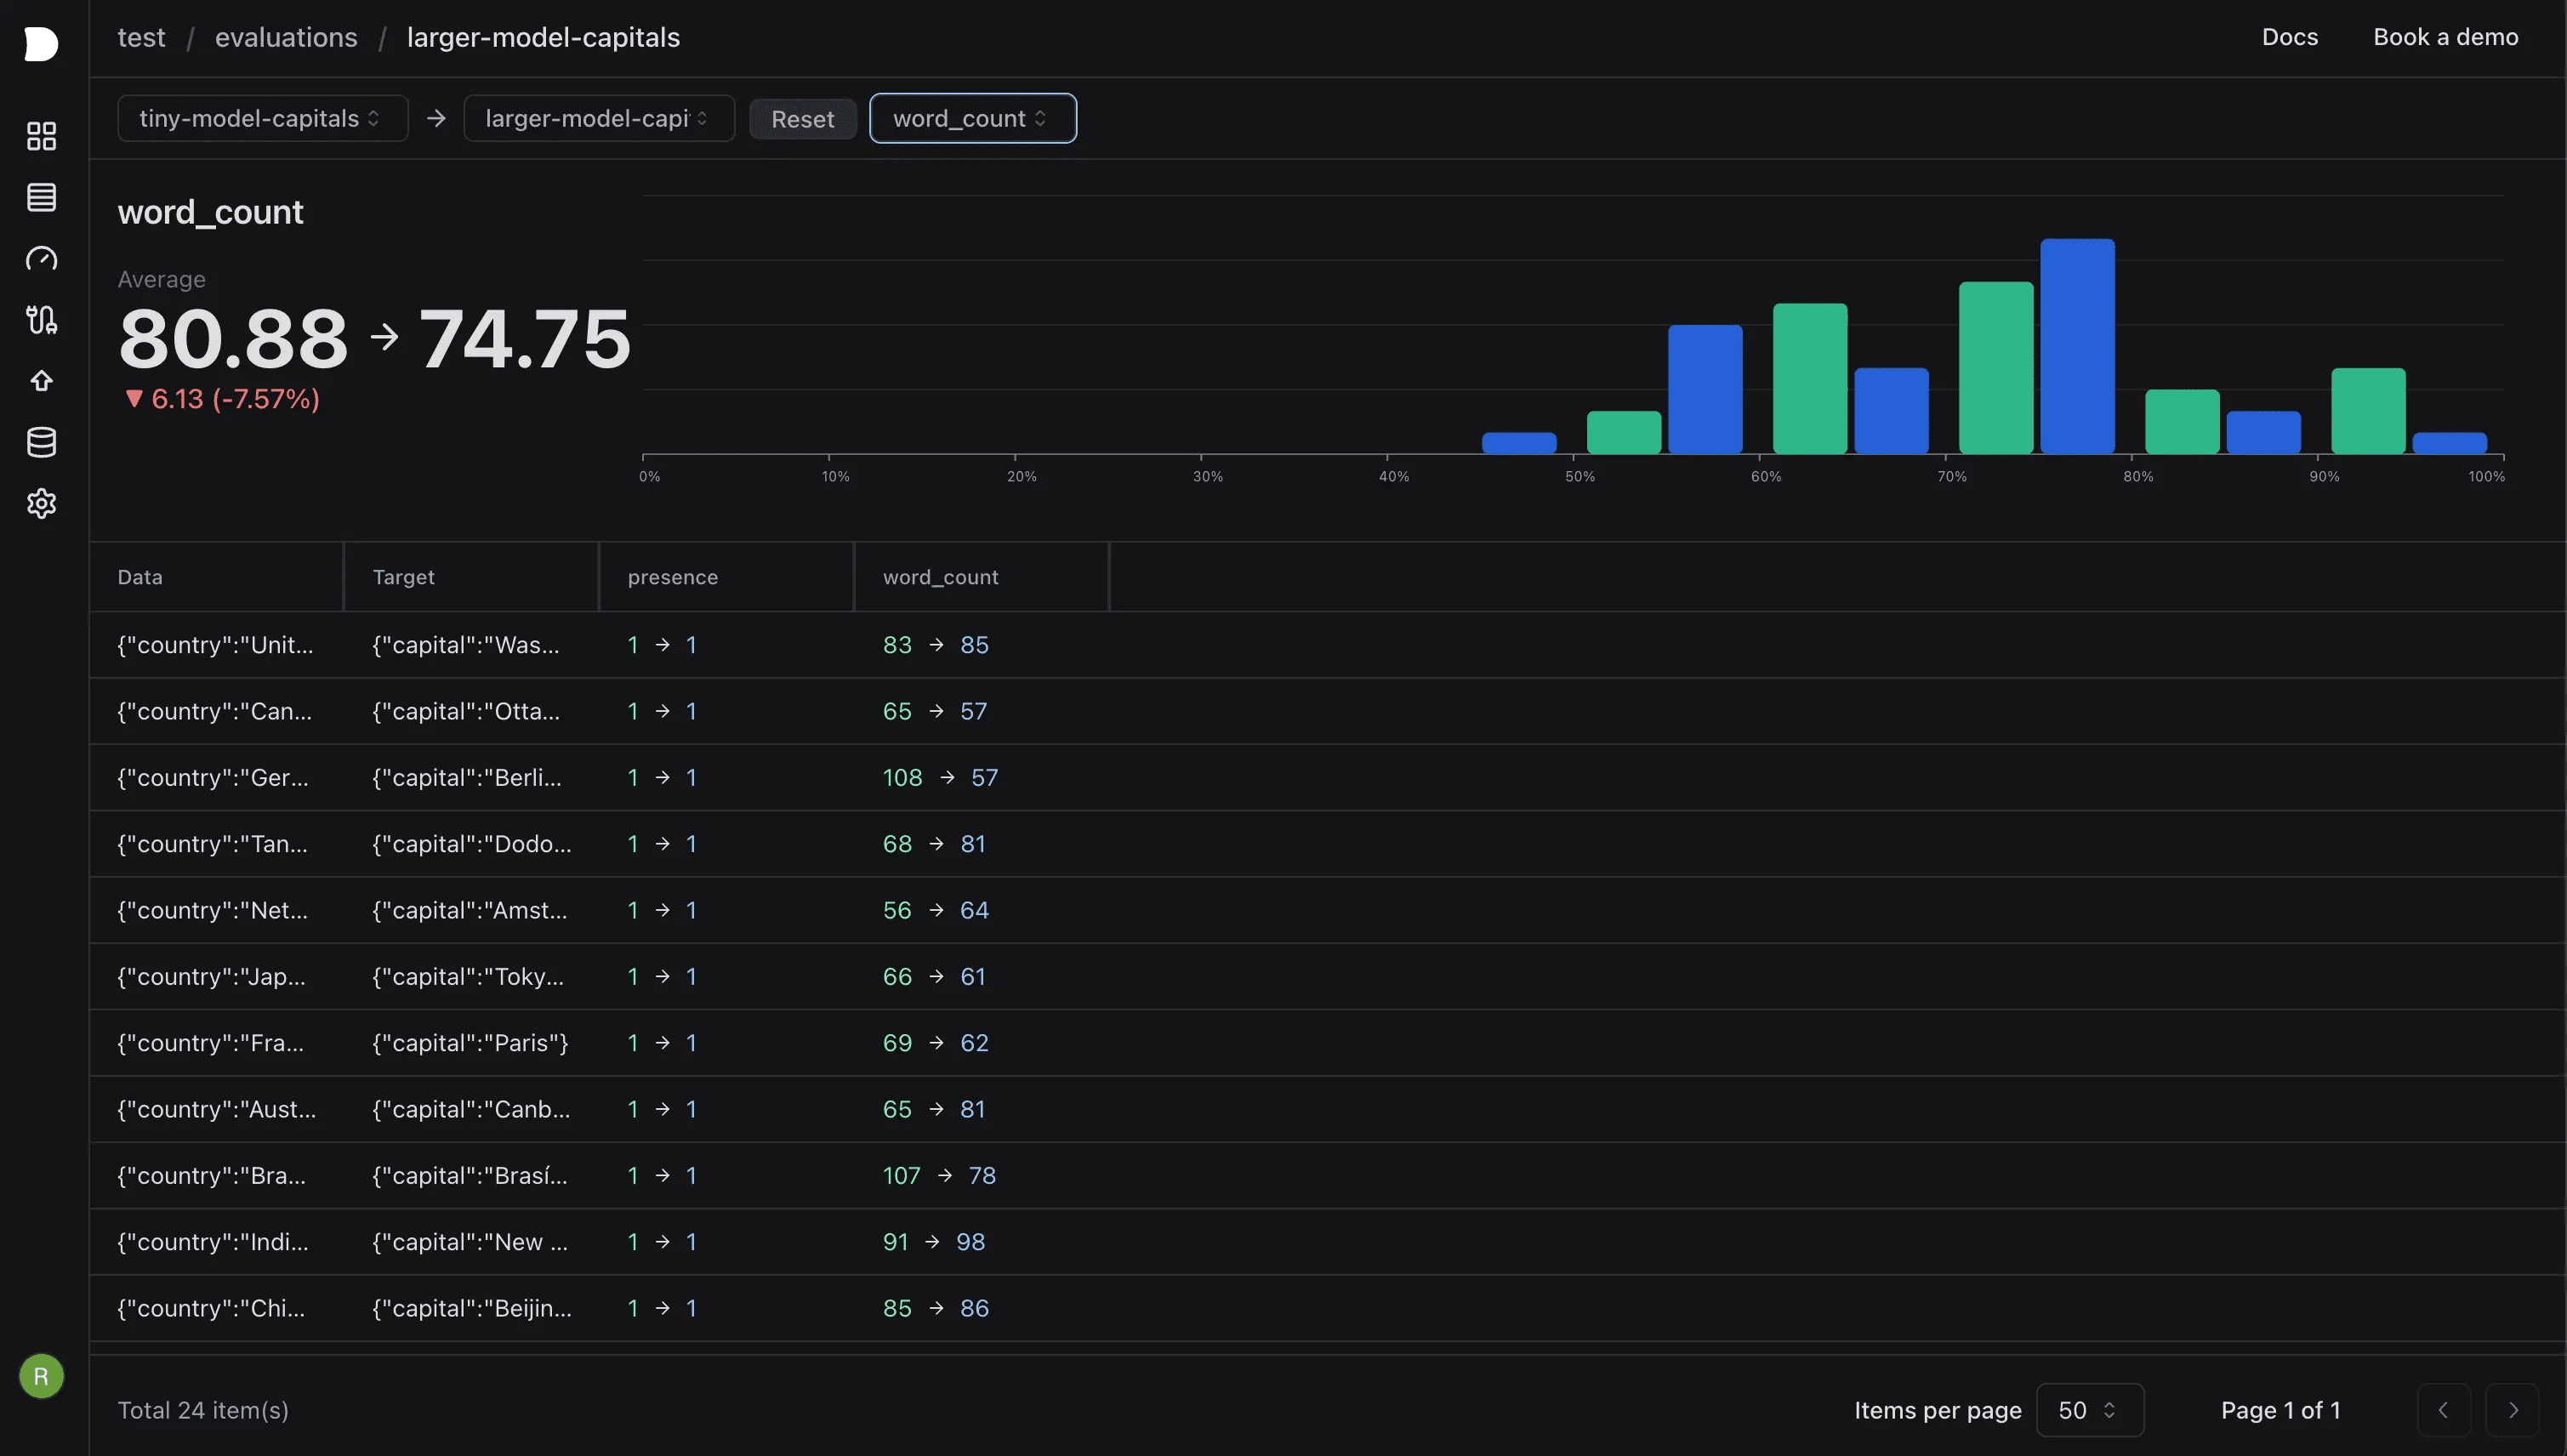Open the word_count metric dropdown
Screen dimensions: 2567x1456
pos(972,118)
